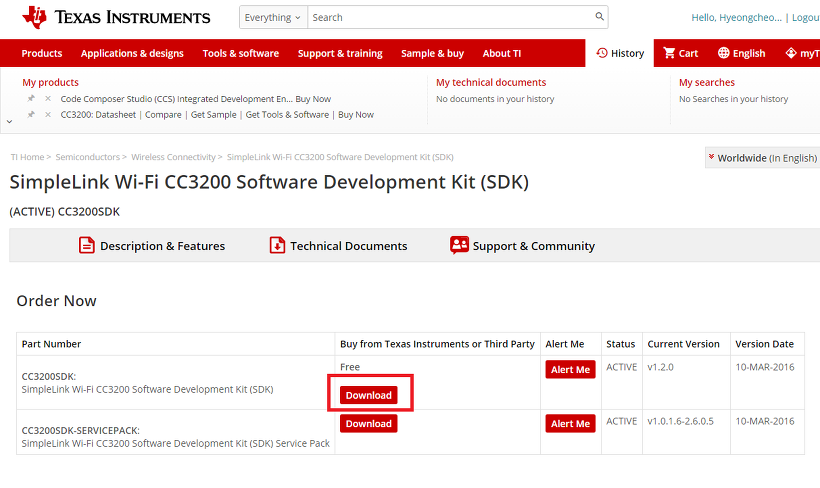The image size is (820, 488).
Task: Go to Semiconductors breadcrumb
Action: point(88,157)
